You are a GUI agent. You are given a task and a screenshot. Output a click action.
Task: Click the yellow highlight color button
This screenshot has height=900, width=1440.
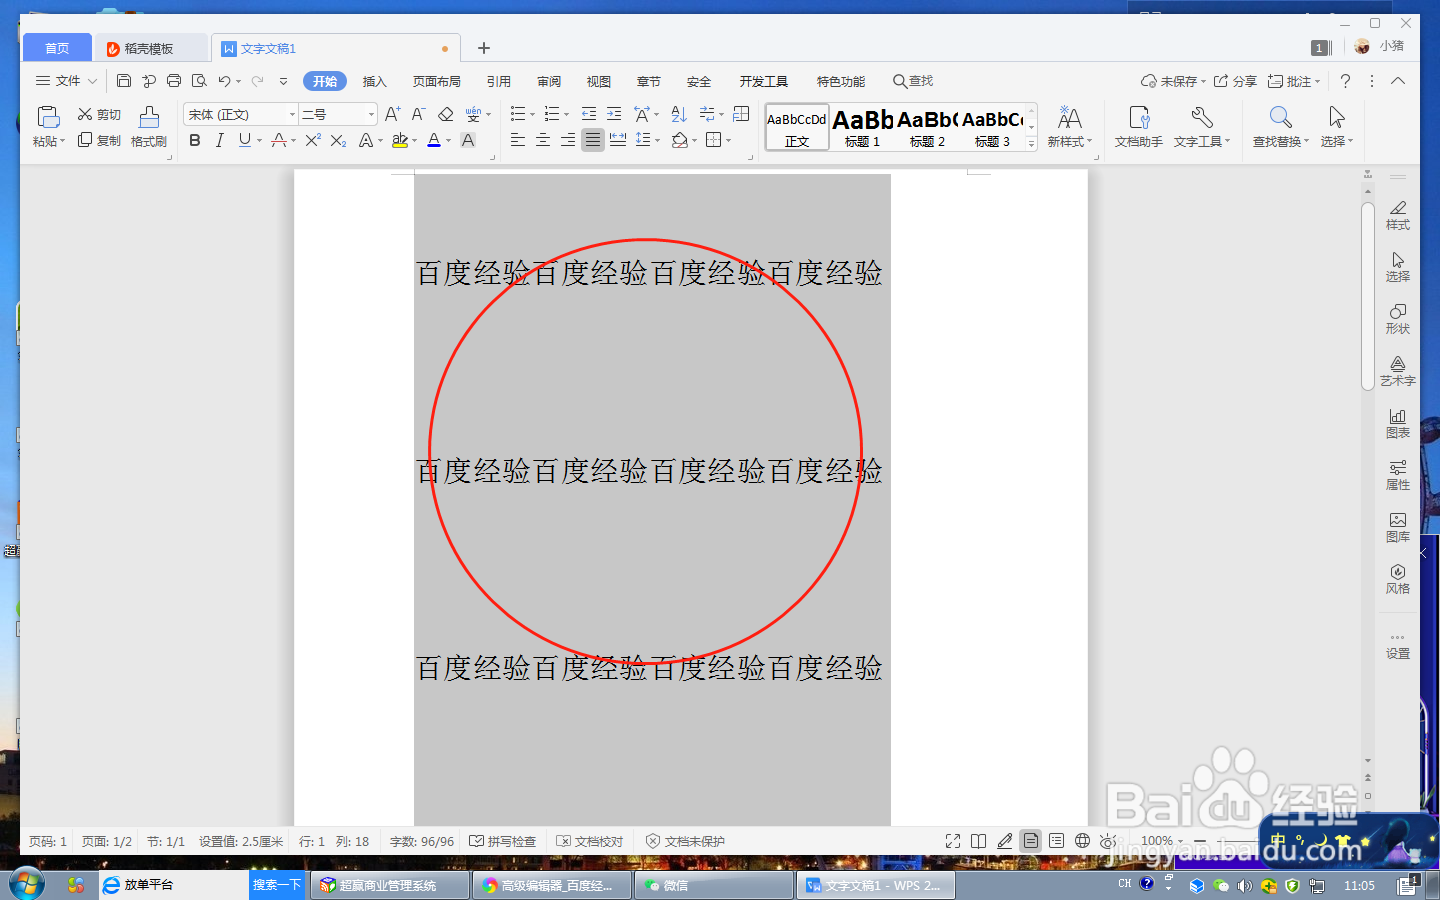click(x=400, y=141)
